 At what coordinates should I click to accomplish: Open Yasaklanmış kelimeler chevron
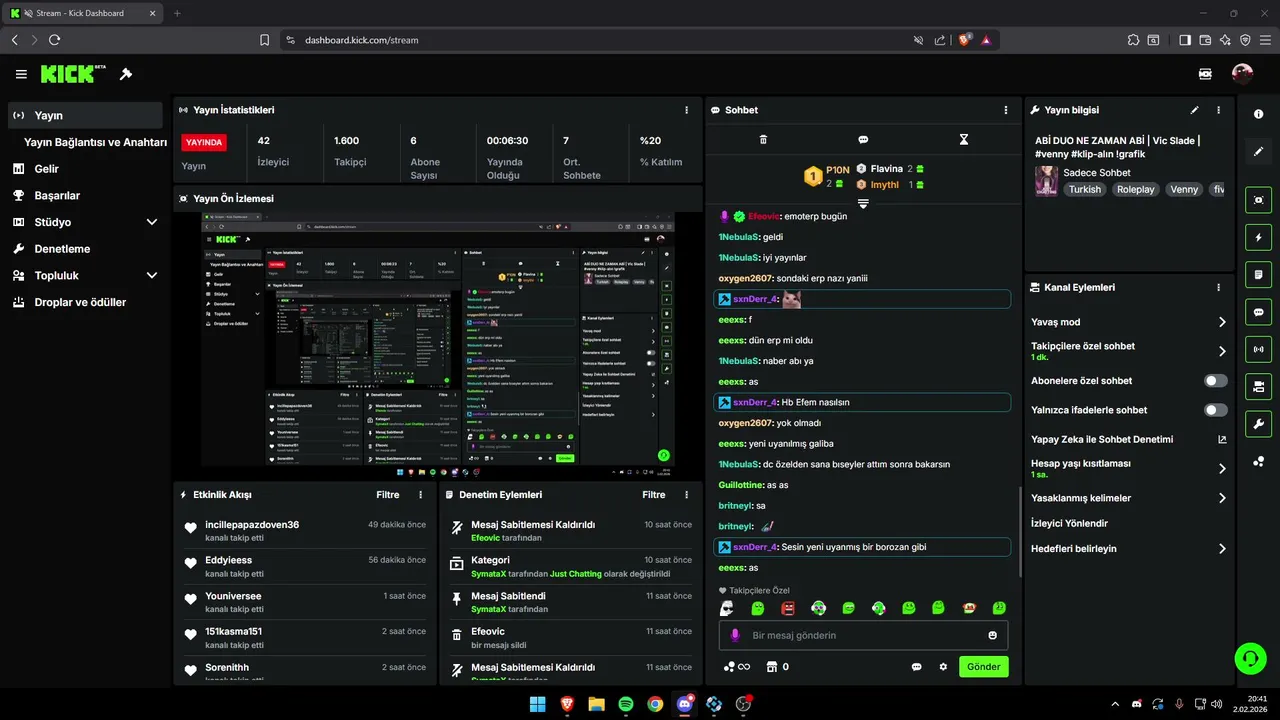(1222, 498)
